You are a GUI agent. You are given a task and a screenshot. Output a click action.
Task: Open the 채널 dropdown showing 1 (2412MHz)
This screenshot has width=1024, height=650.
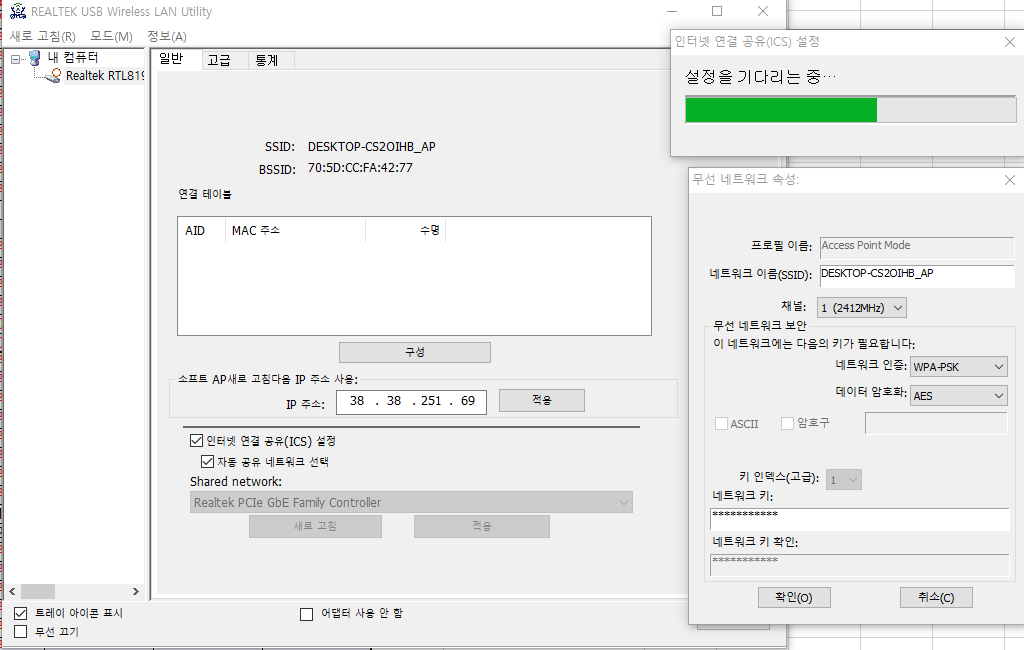pos(861,308)
